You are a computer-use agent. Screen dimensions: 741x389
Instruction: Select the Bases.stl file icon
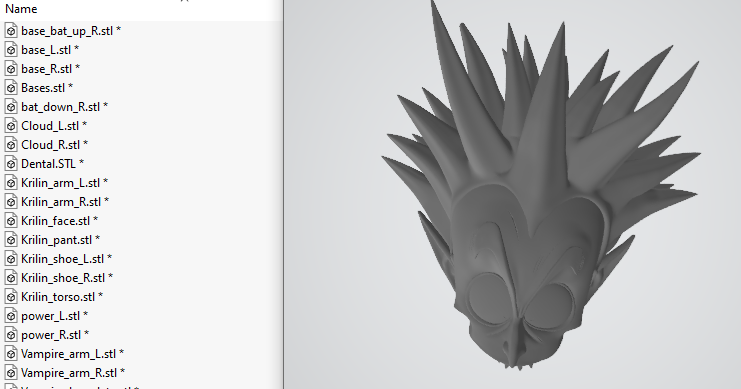[x=11, y=87]
